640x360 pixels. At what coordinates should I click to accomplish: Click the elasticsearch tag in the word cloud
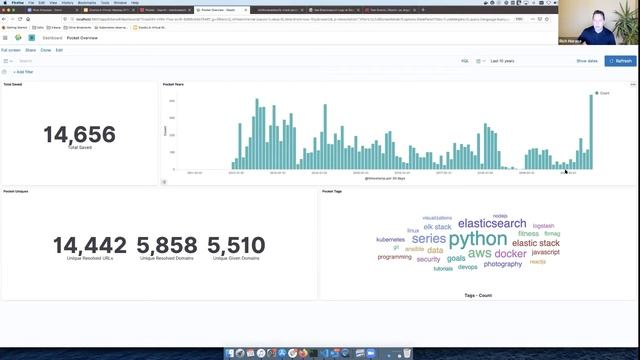pyautogui.click(x=492, y=224)
